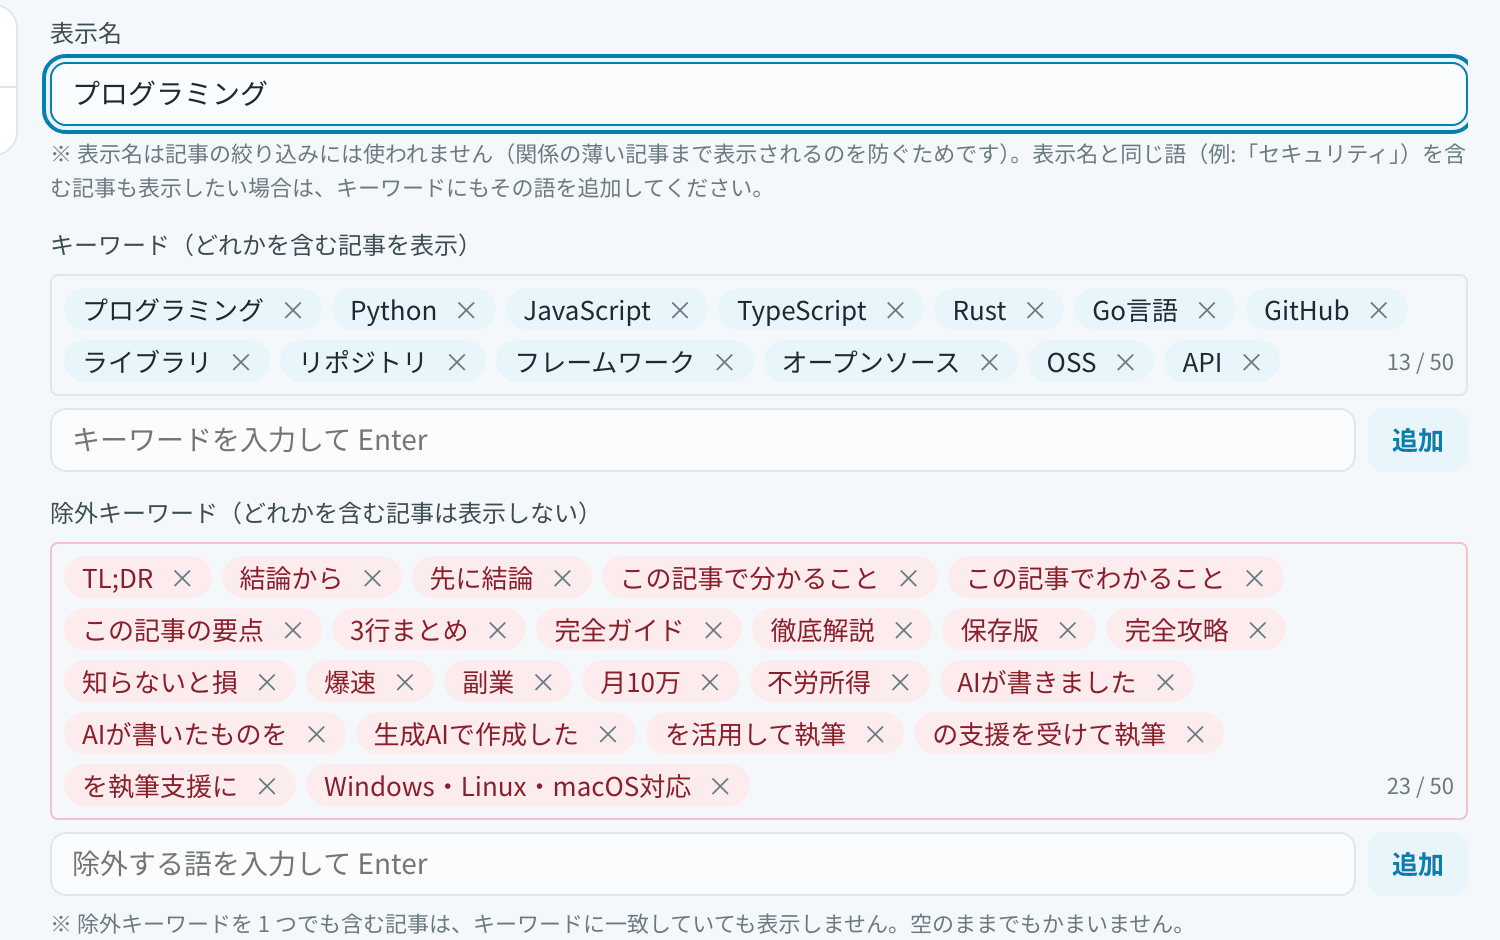Remove the Rust keyword tag
The image size is (1500, 940).
(x=1035, y=310)
